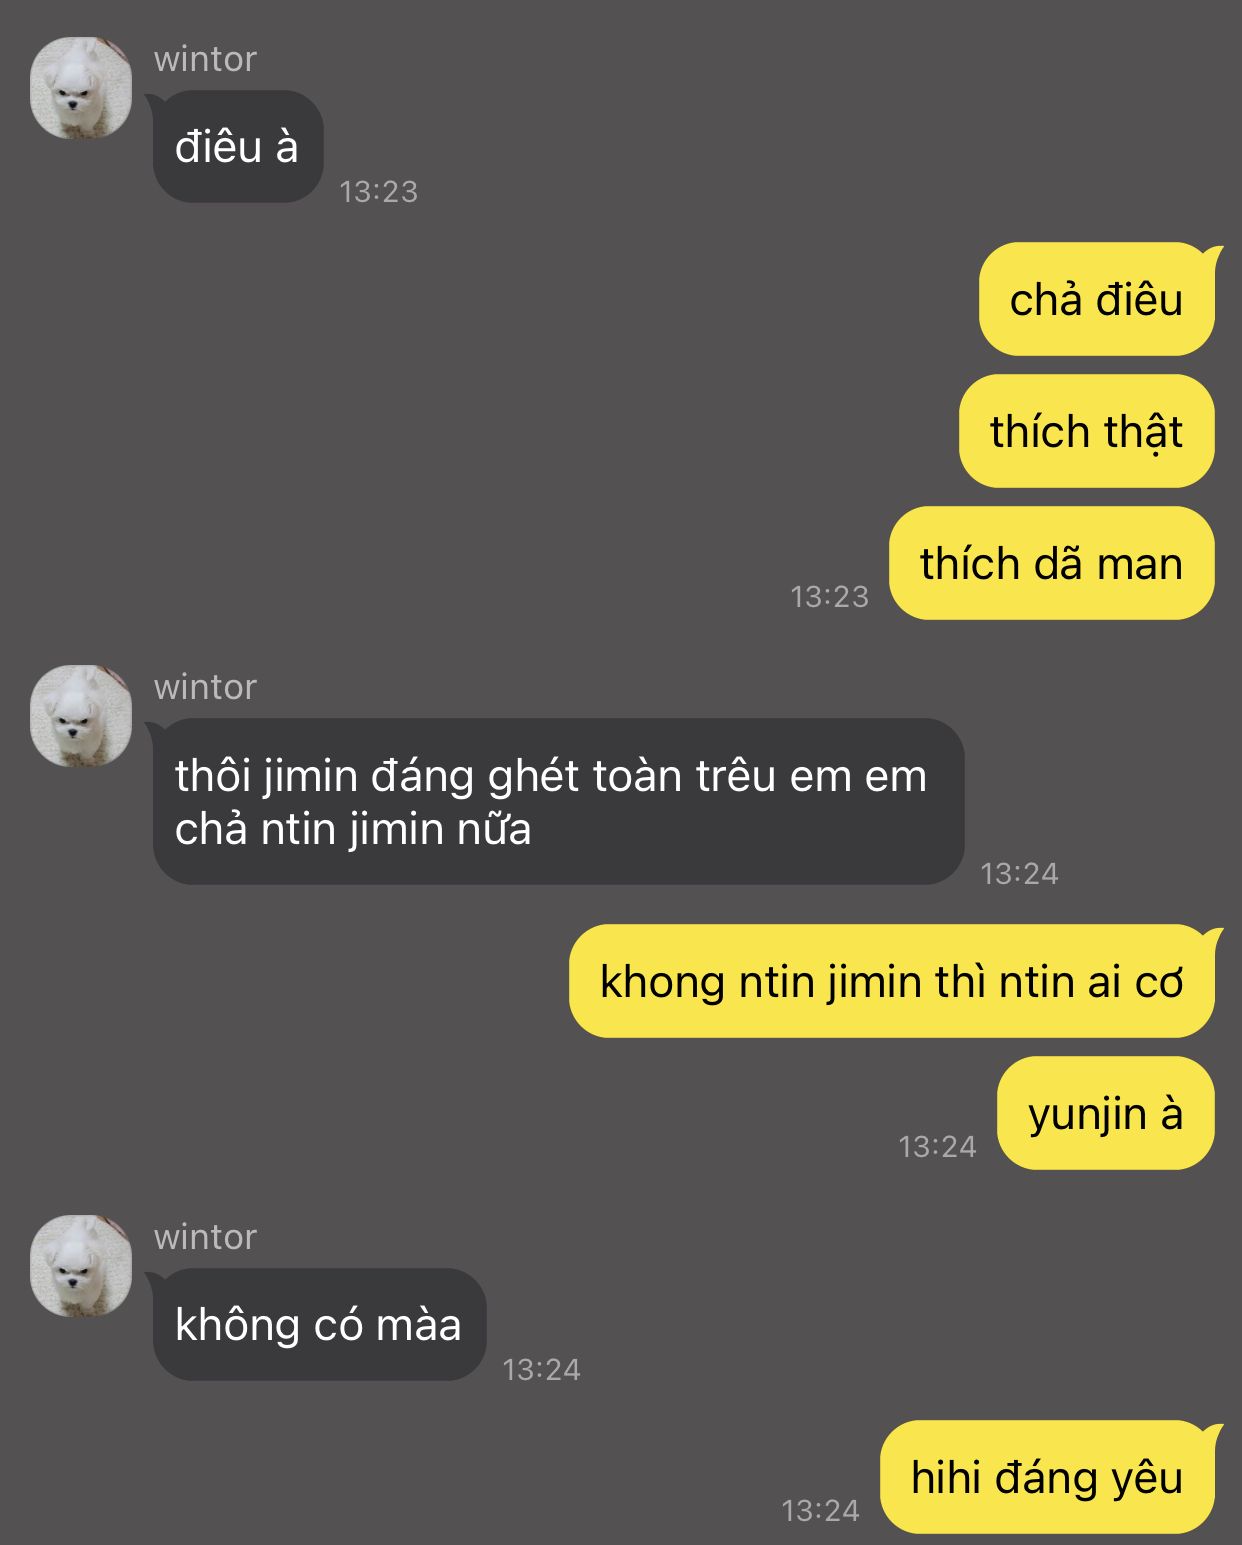Click the 13:23 timestamp next to 'điêu à'
Viewport: 1242px width, 1545px height.
coord(378,191)
